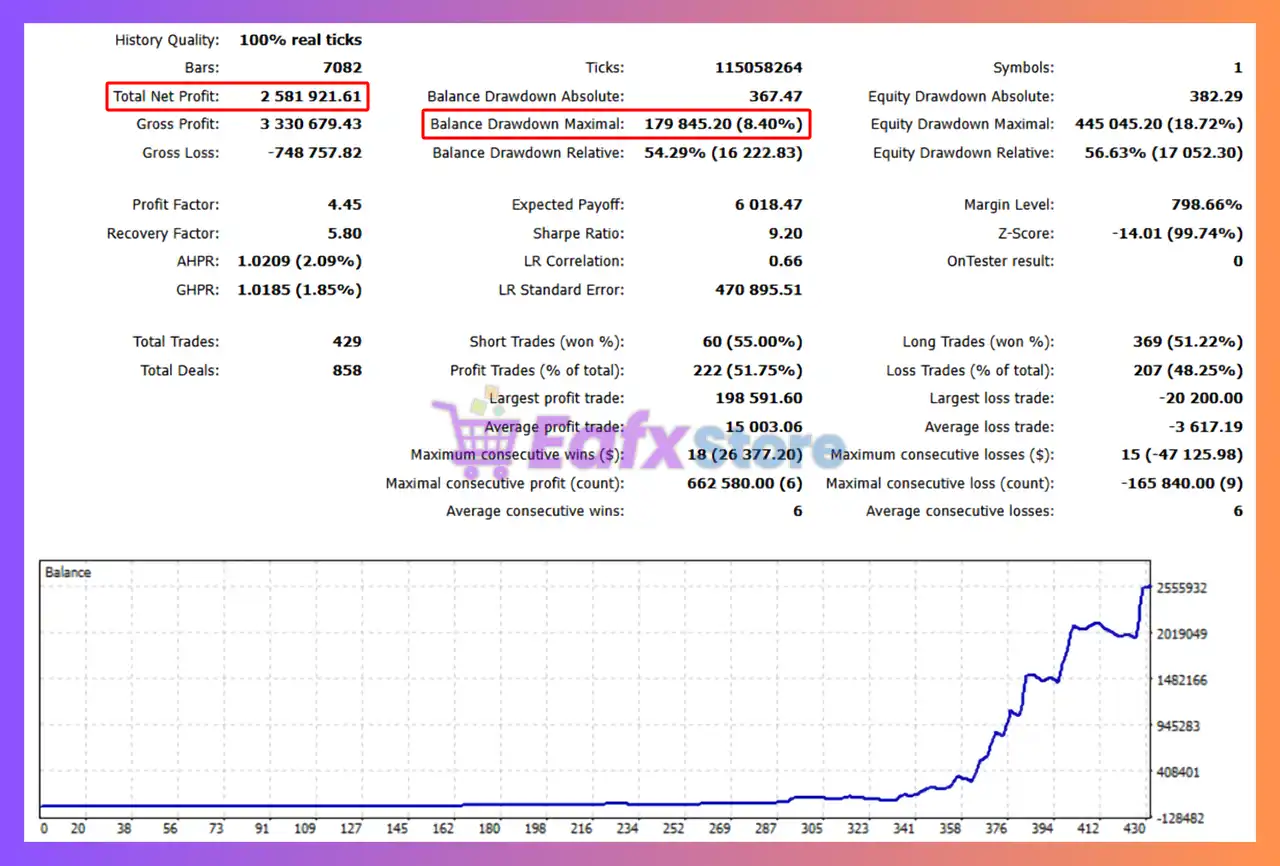The height and width of the screenshot is (866, 1280).
Task: Click the Sharpe Ratio value 9.20
Action: pos(785,233)
